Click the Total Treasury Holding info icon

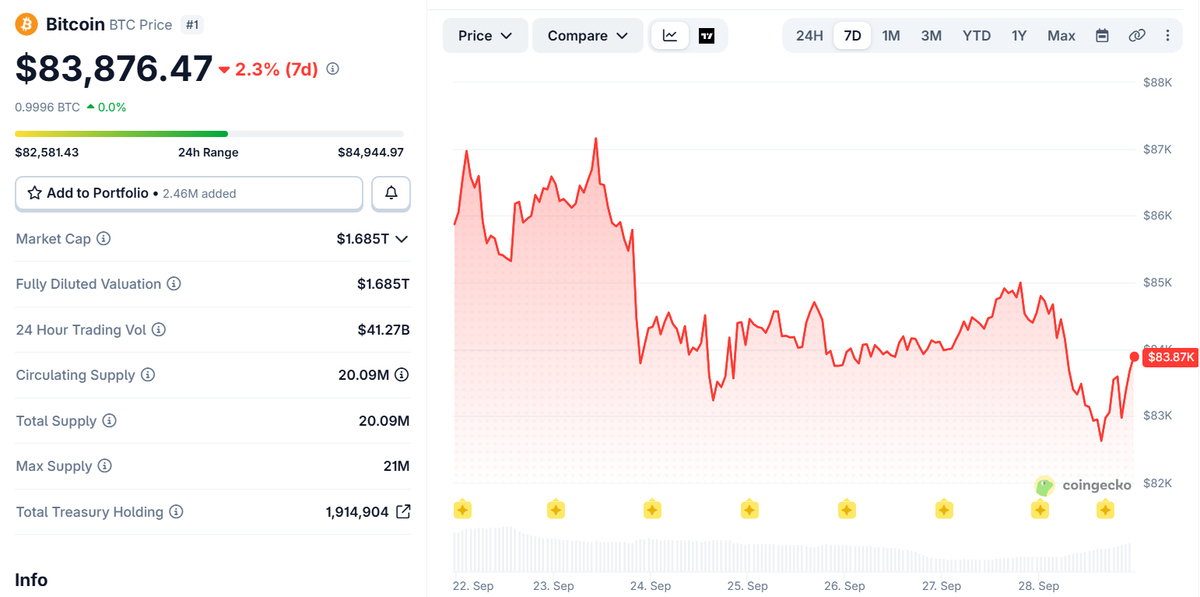click(x=176, y=512)
